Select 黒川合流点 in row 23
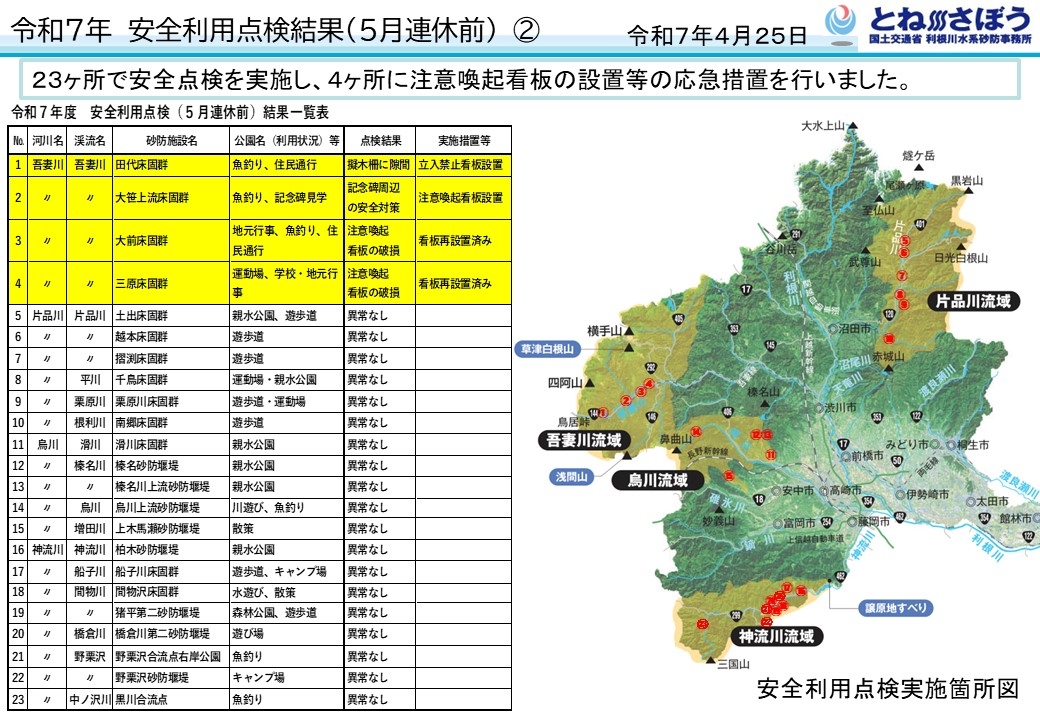 click(141, 699)
